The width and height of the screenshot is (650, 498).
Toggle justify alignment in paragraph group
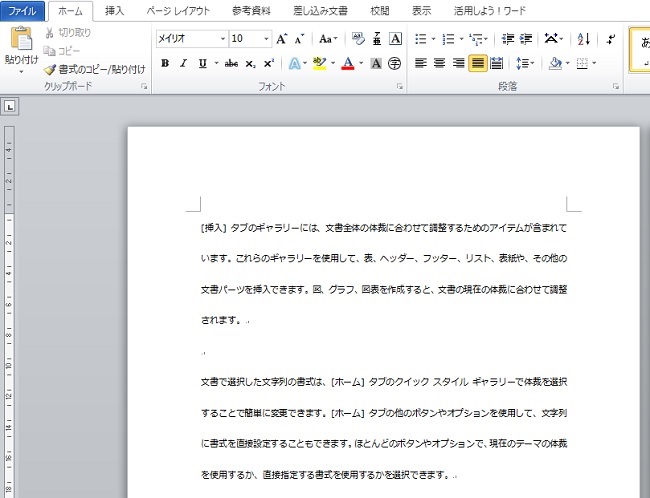478,63
